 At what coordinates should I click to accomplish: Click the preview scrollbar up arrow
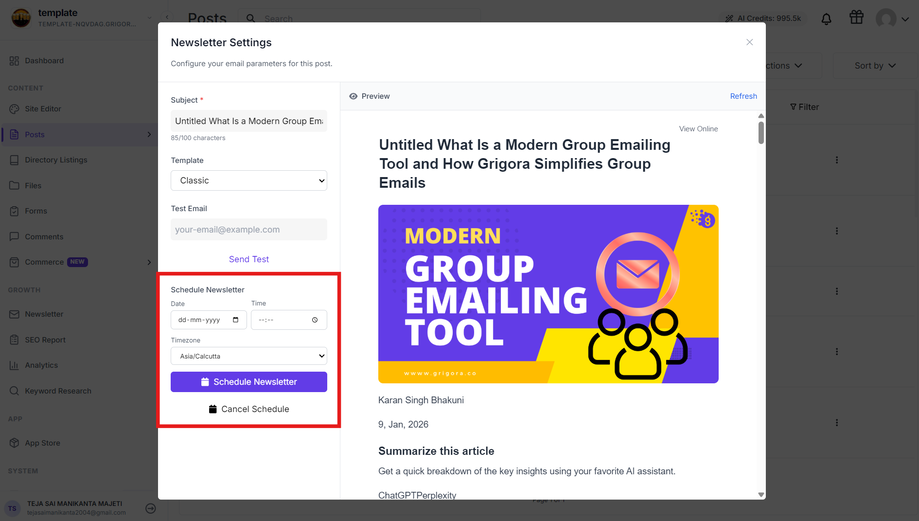pyautogui.click(x=761, y=116)
